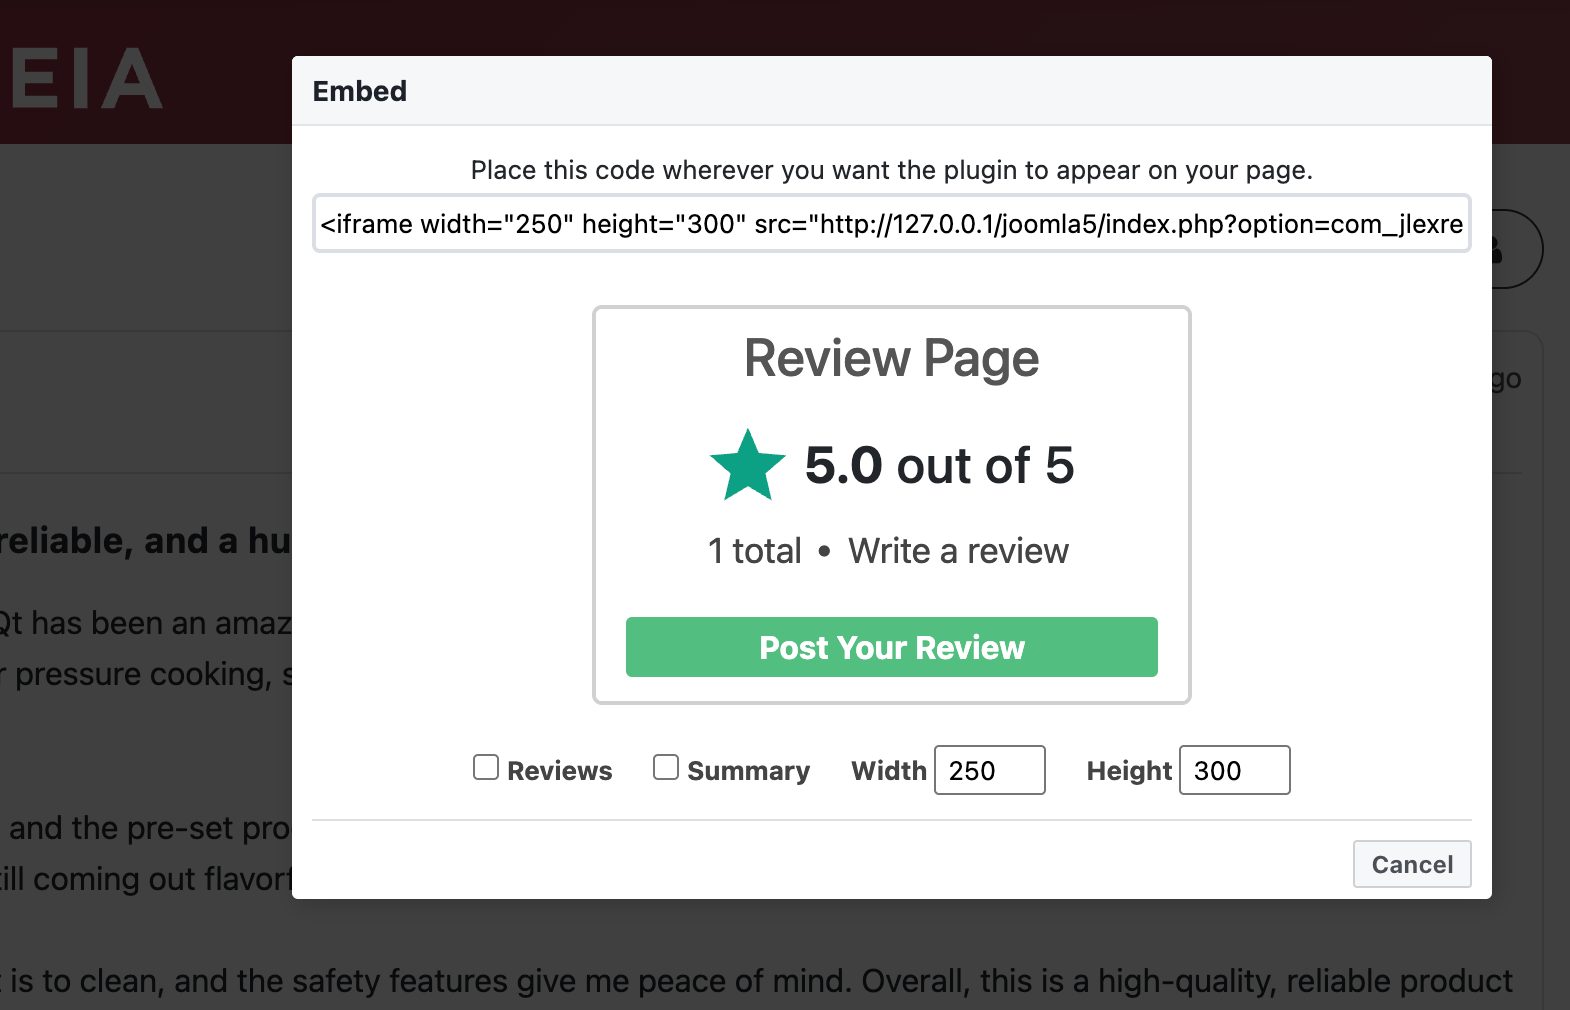1570x1010 pixels.
Task: Select the iframe embed code field
Action: (890, 224)
